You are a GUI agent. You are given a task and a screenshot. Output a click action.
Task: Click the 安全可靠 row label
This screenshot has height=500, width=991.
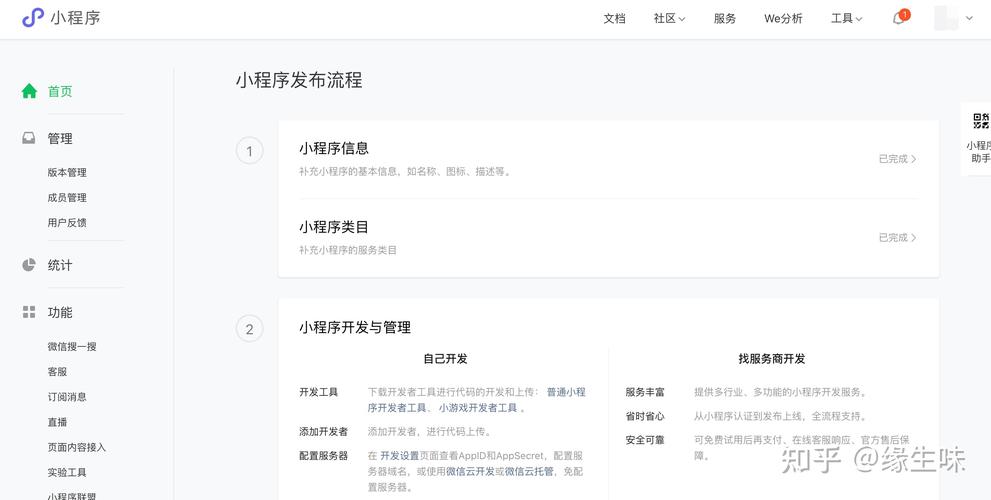(645, 440)
